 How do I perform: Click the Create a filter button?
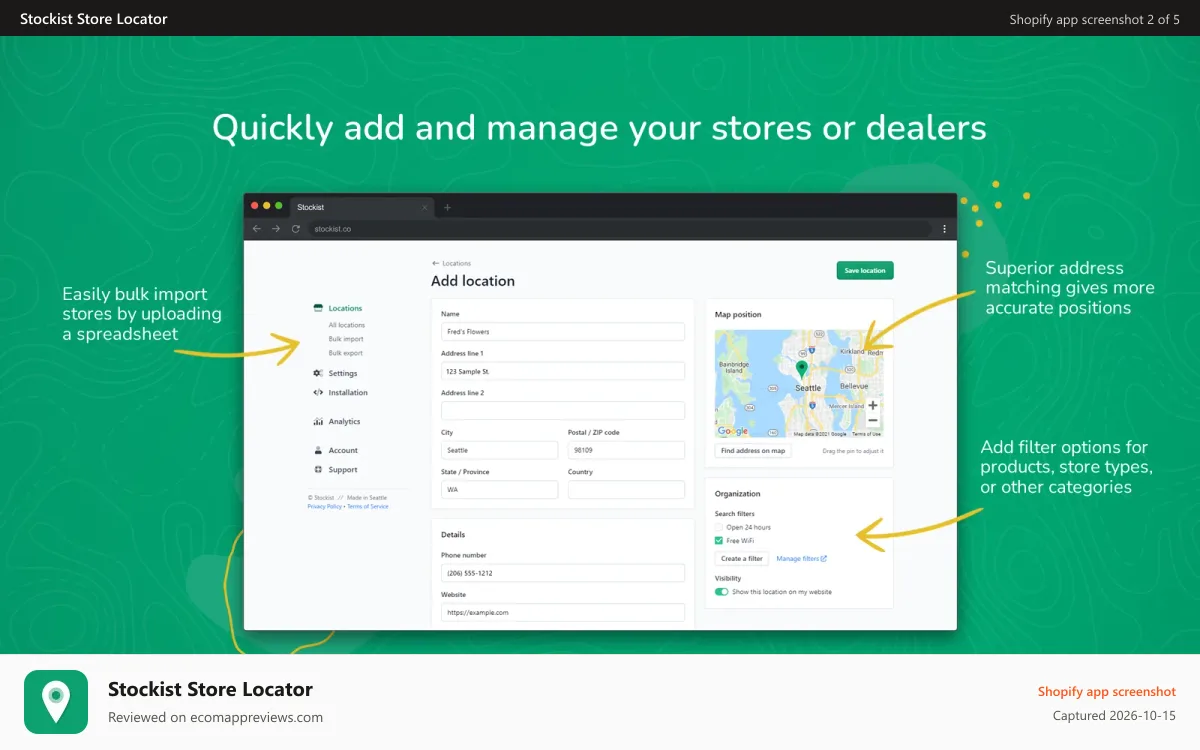coord(742,559)
